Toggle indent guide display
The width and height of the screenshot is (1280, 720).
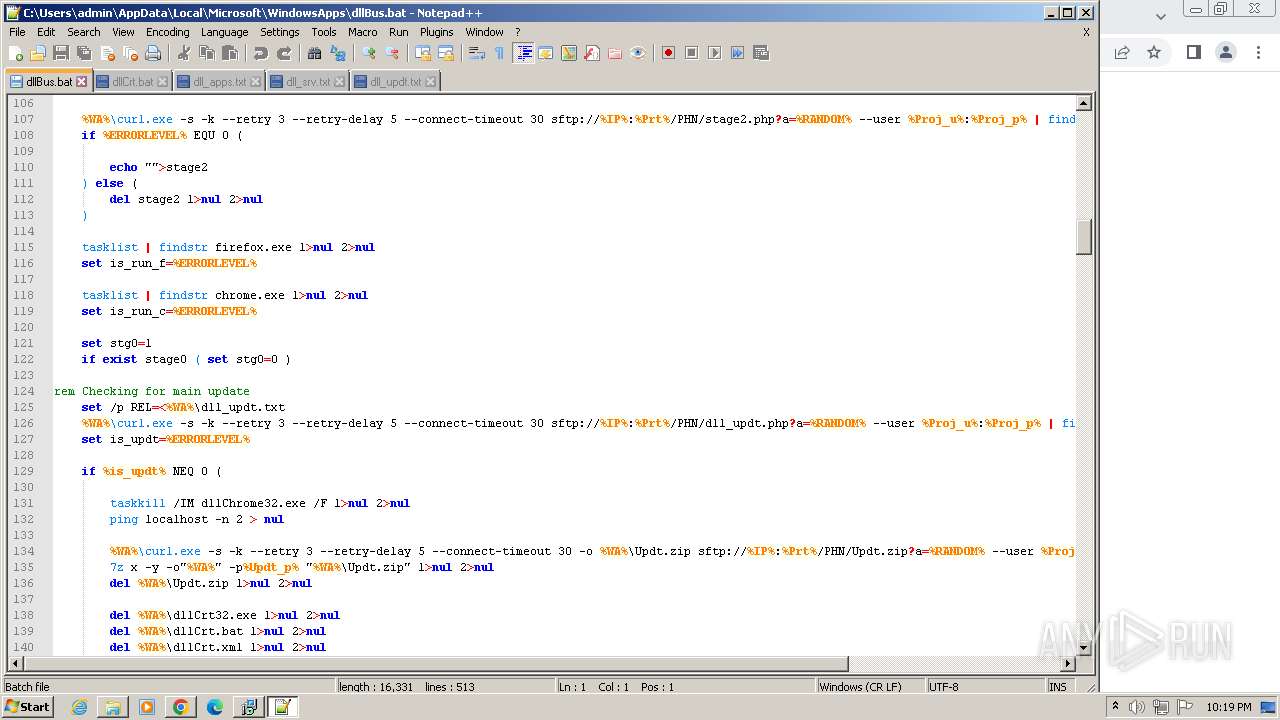click(523, 53)
